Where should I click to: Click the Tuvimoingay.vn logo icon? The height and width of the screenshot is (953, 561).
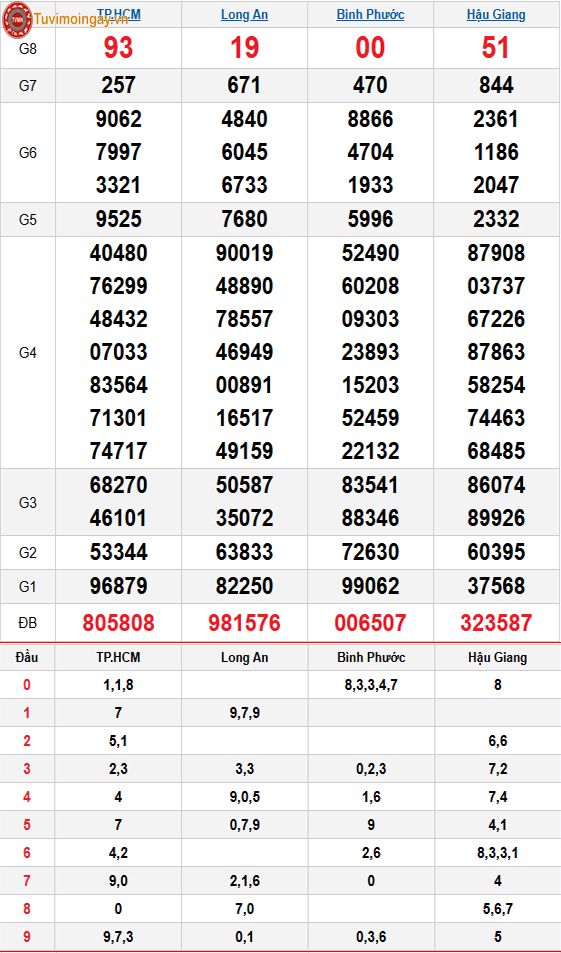16,19
